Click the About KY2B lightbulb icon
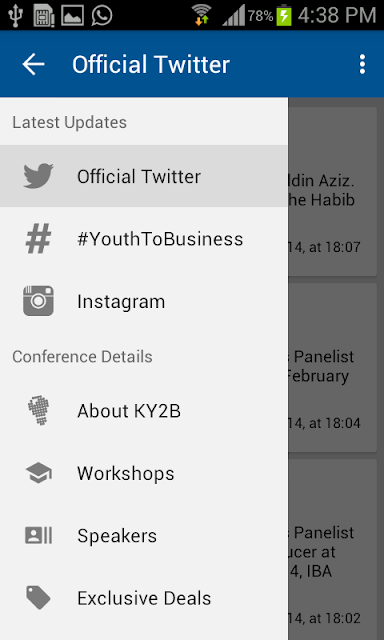The height and width of the screenshot is (640, 384). [x=38, y=411]
